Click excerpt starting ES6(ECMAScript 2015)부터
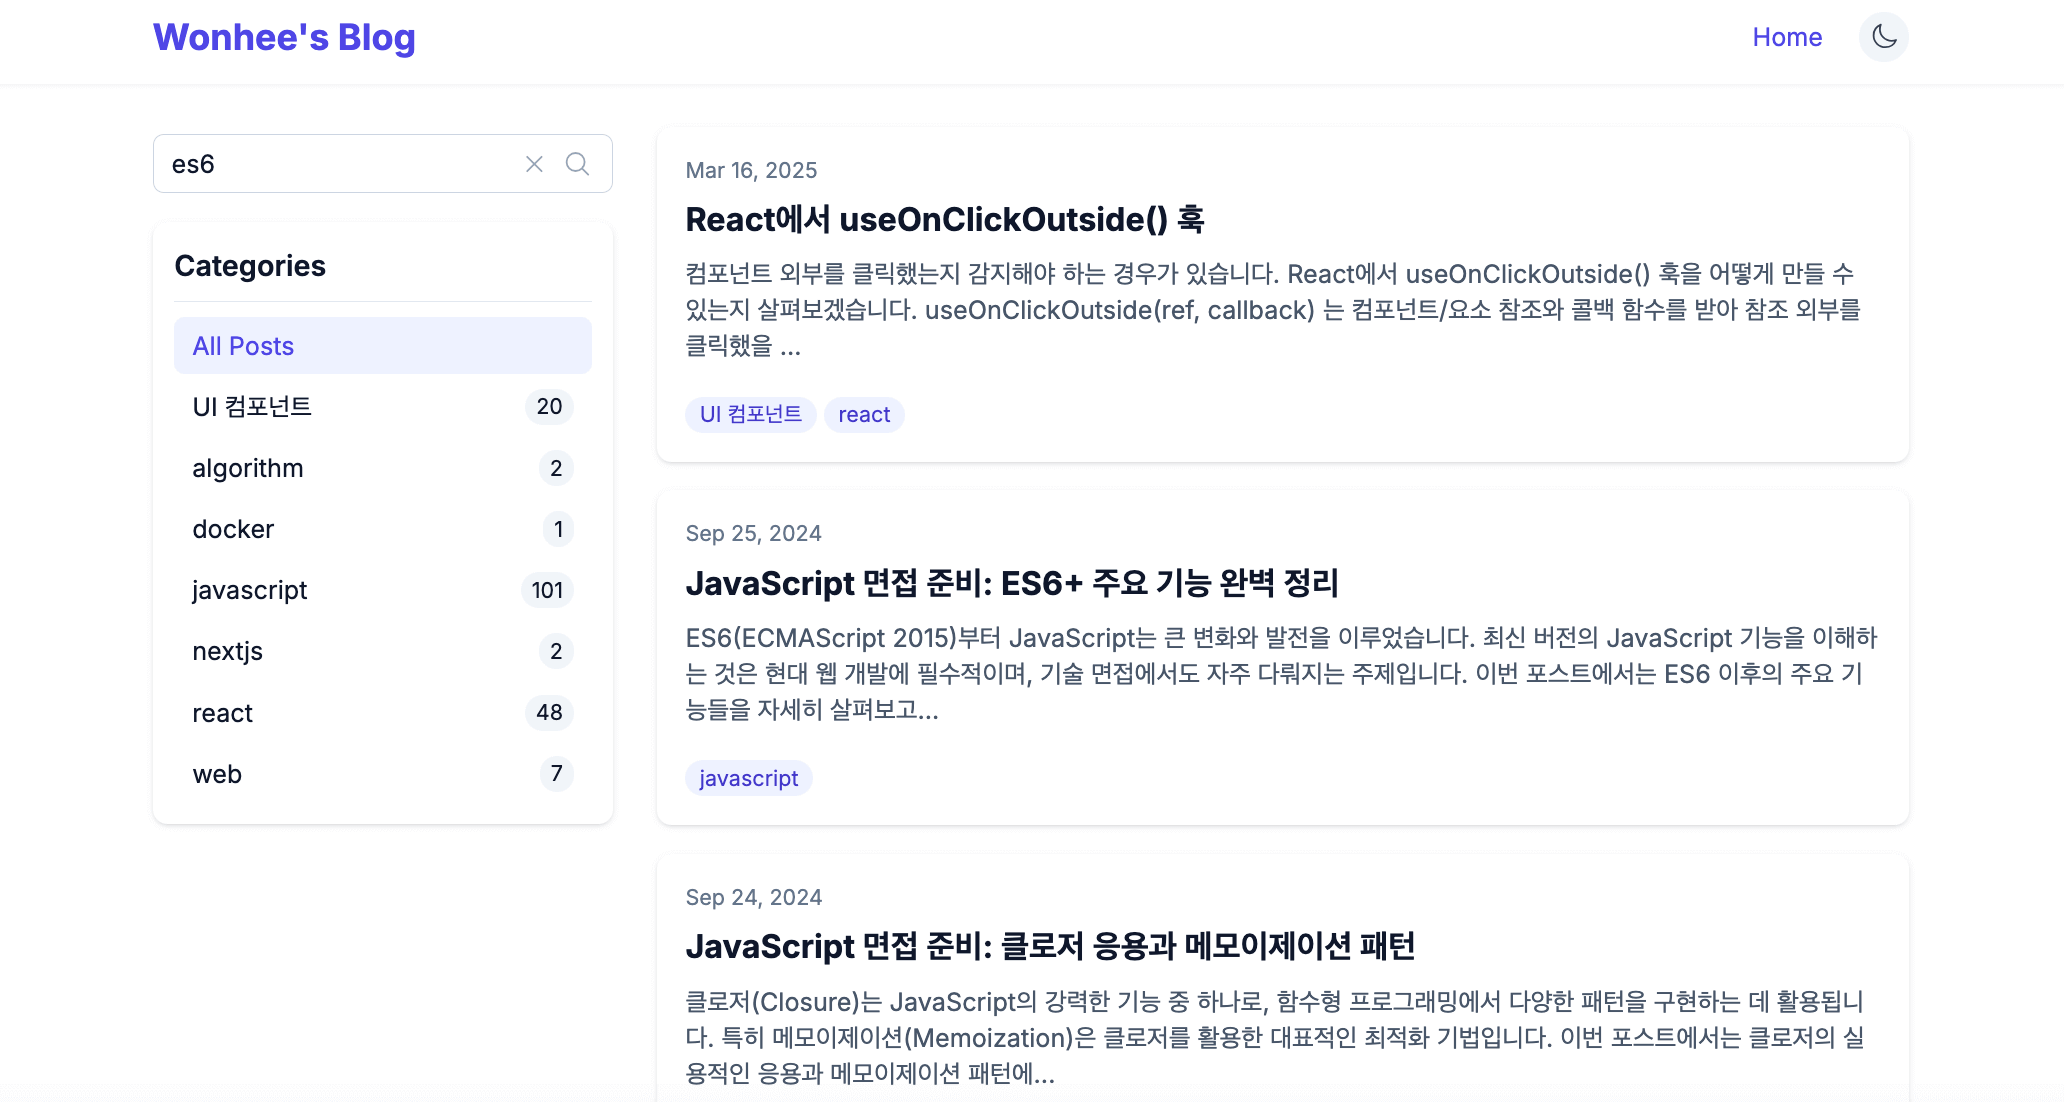Screen dimensions: 2064x1102 coord(1281,674)
